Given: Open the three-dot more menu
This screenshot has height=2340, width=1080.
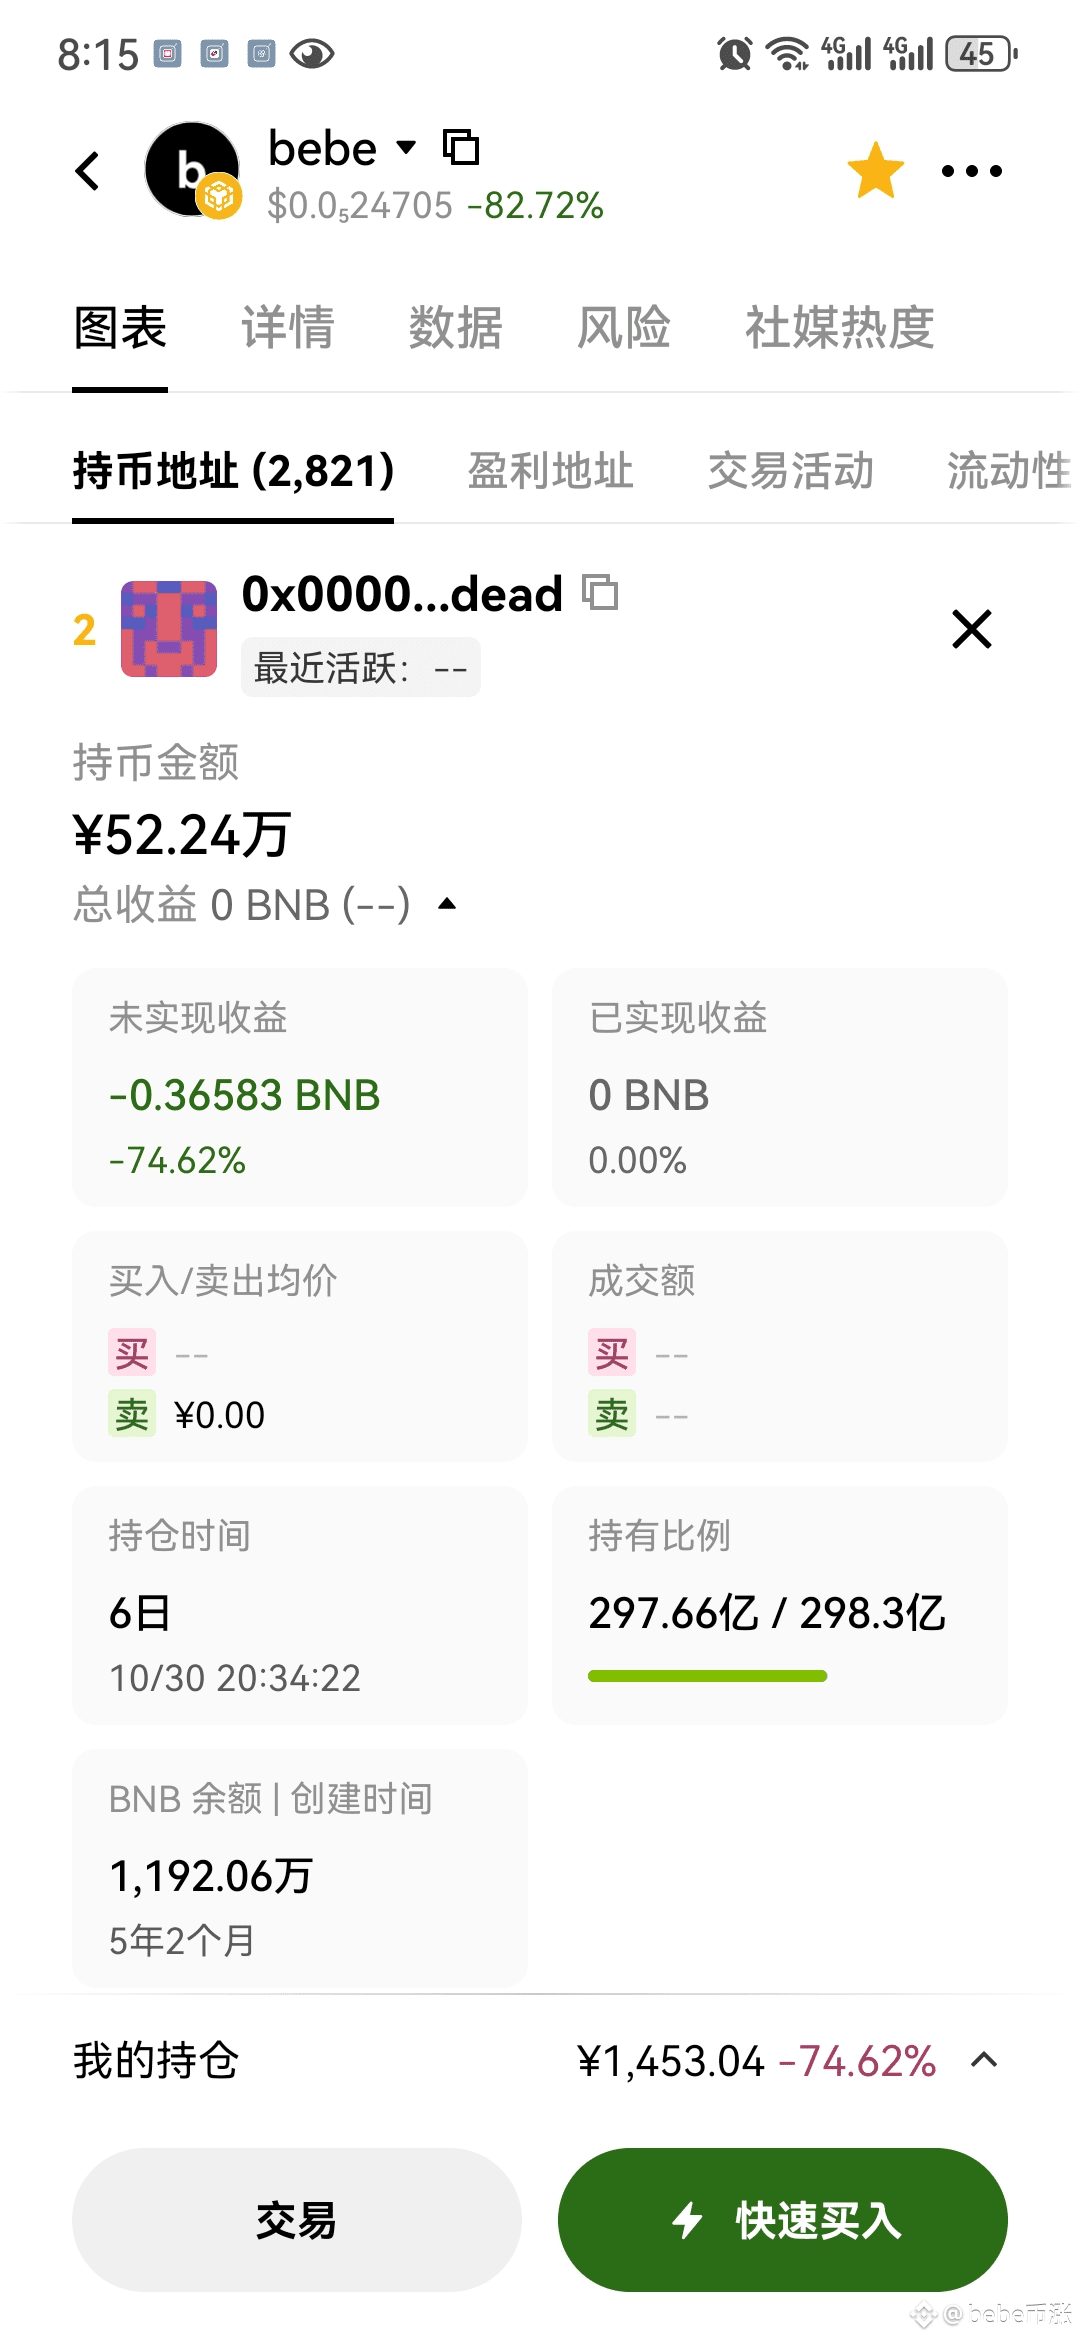Looking at the screenshot, I should point(971,171).
